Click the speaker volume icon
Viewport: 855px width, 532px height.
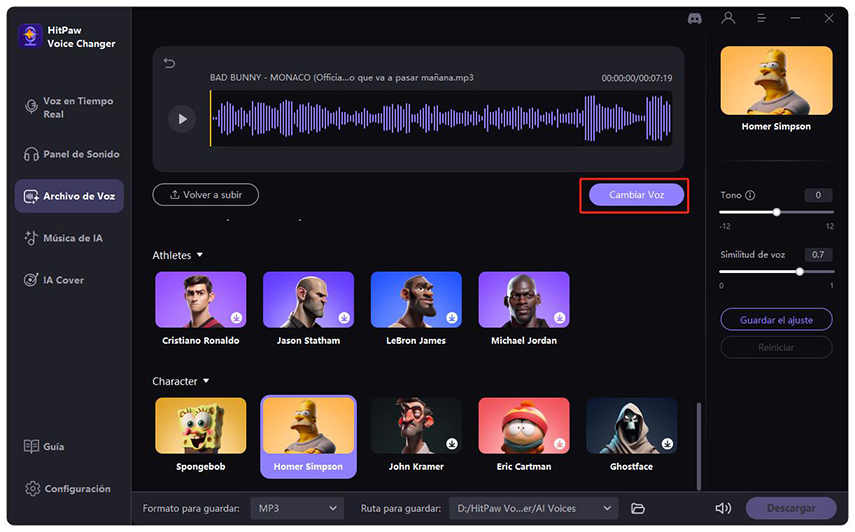pos(722,509)
